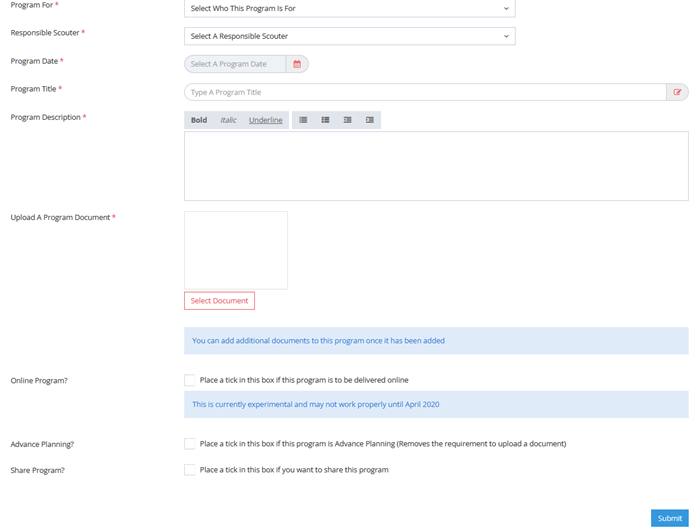The height and width of the screenshot is (532, 698).
Task: Submit the program form
Action: (669, 518)
